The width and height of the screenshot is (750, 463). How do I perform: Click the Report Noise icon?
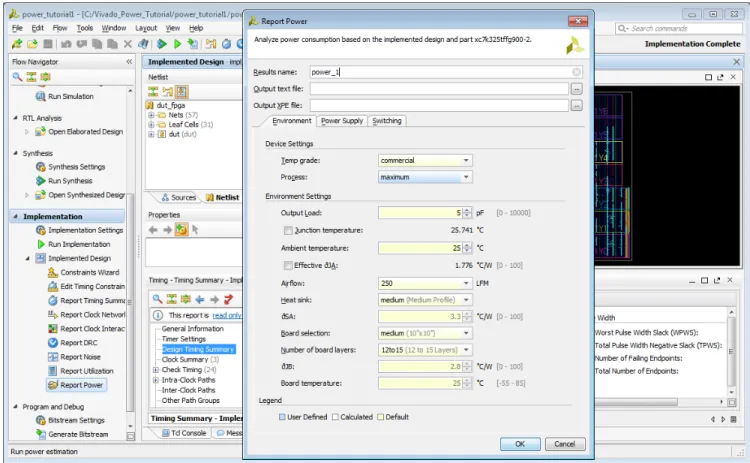tap(53, 357)
